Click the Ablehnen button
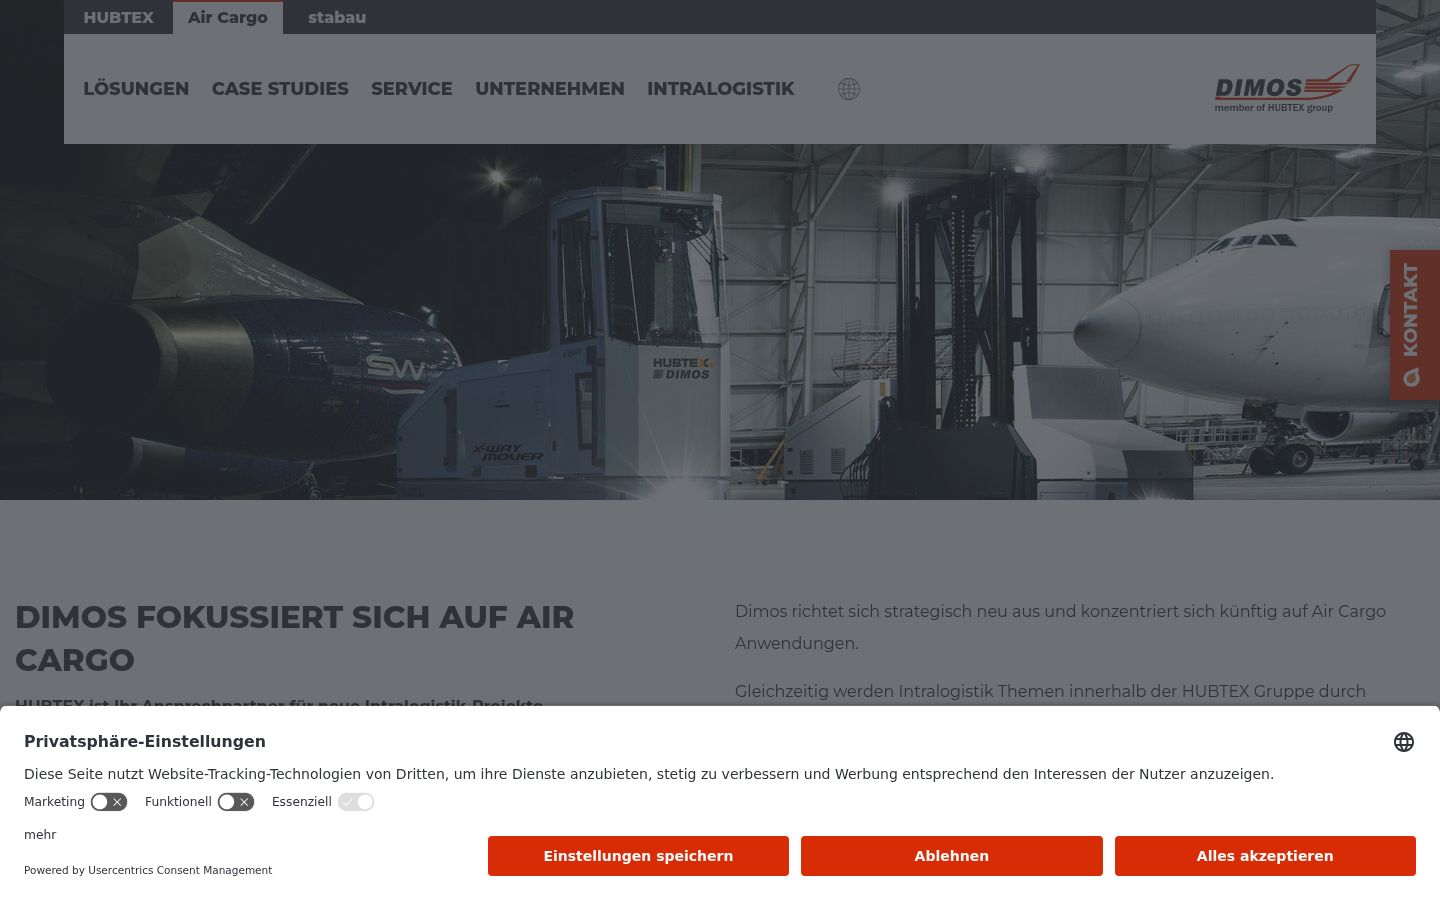The height and width of the screenshot is (900, 1440). [x=952, y=856]
